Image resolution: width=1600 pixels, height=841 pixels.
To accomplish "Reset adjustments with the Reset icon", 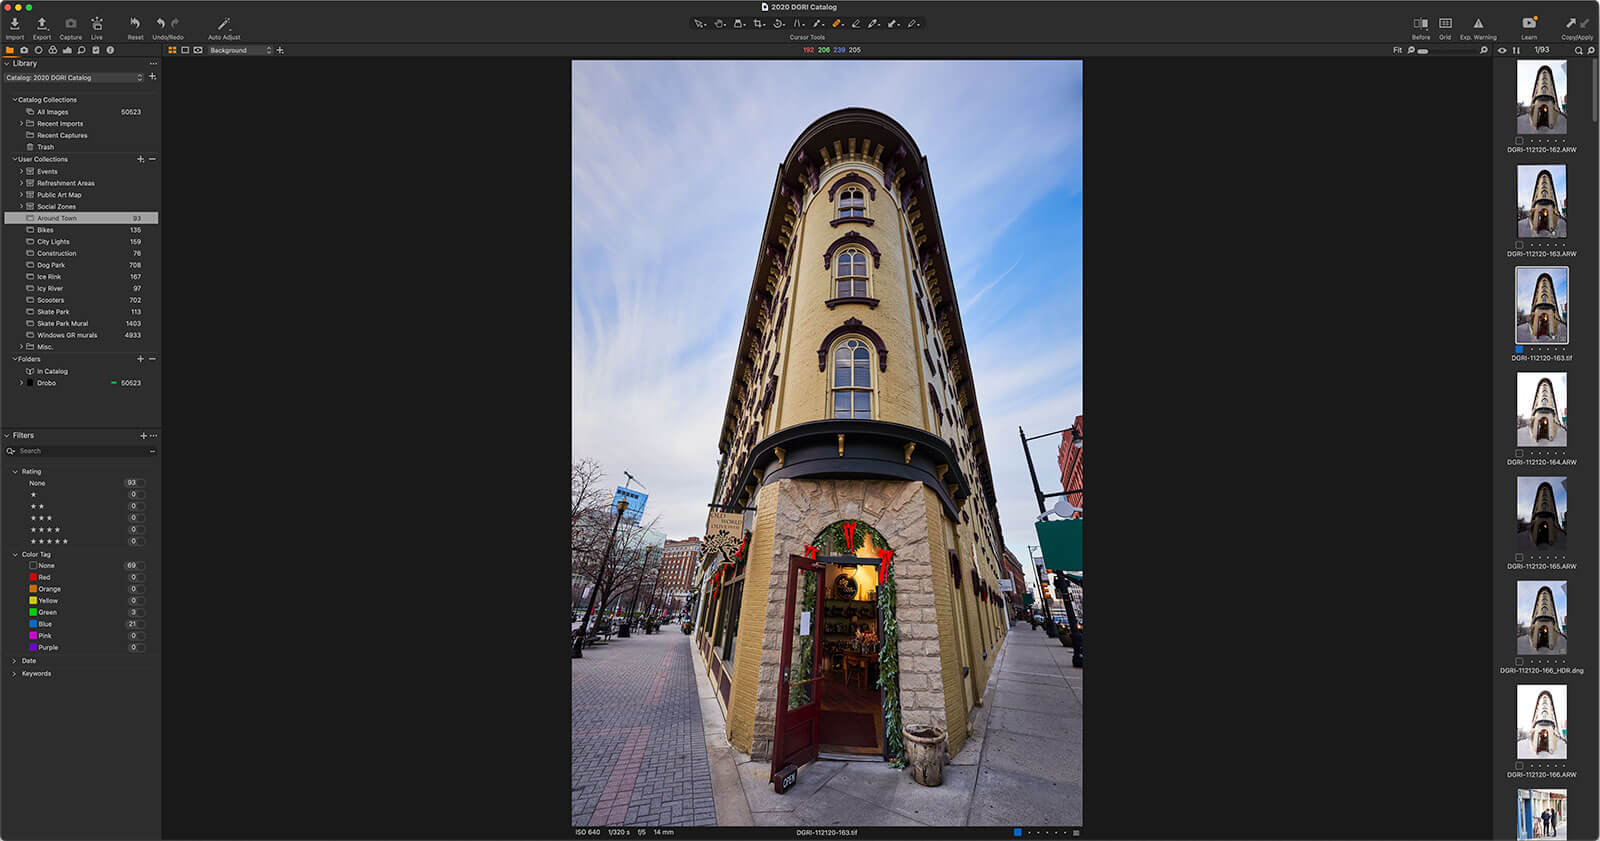I will coord(135,24).
